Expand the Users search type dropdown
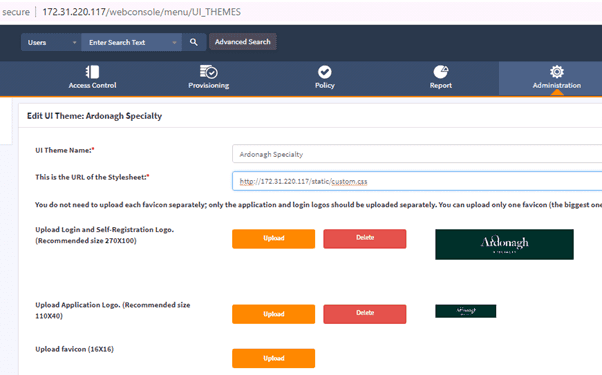Image resolution: width=602 pixels, height=375 pixels. pyautogui.click(x=51, y=42)
